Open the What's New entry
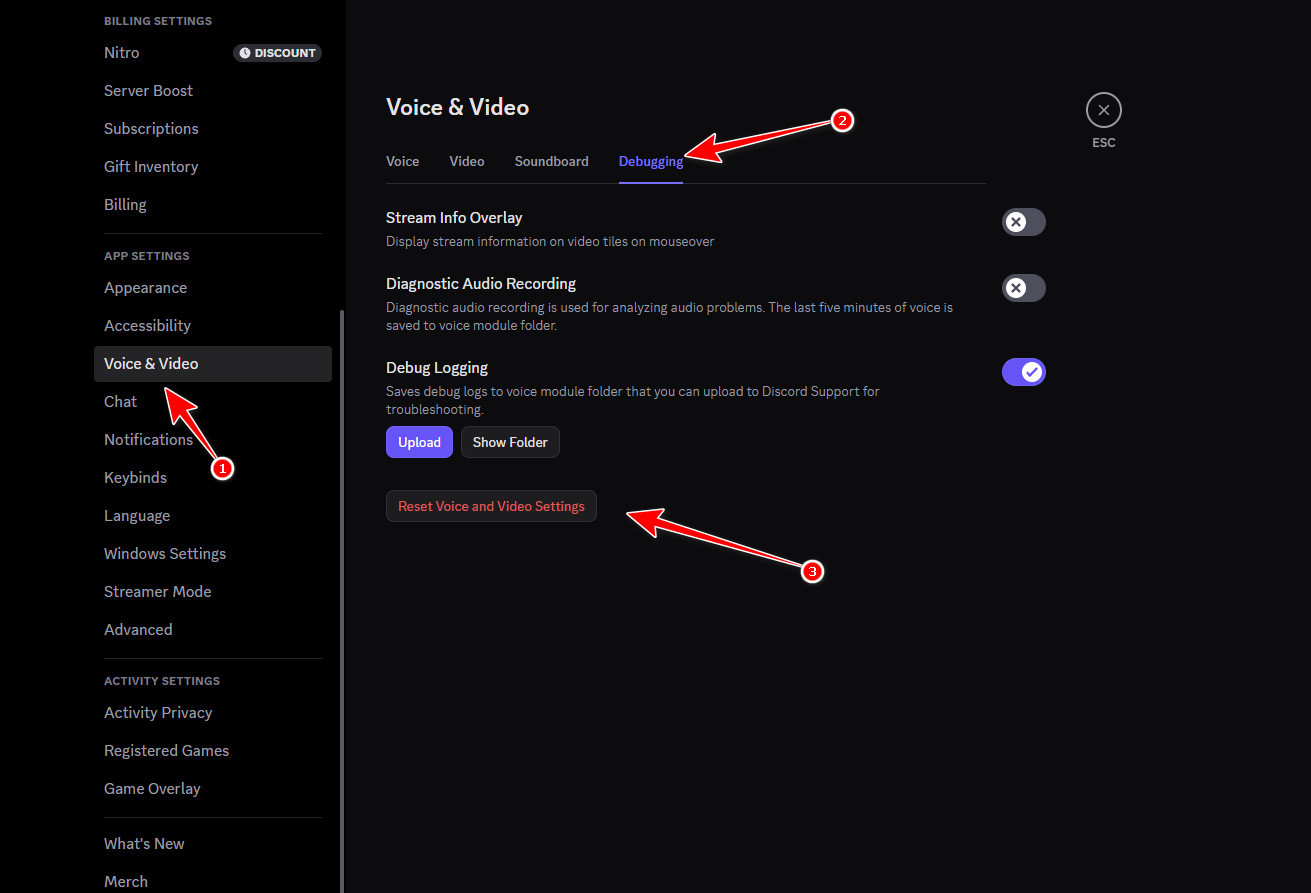 point(213,844)
